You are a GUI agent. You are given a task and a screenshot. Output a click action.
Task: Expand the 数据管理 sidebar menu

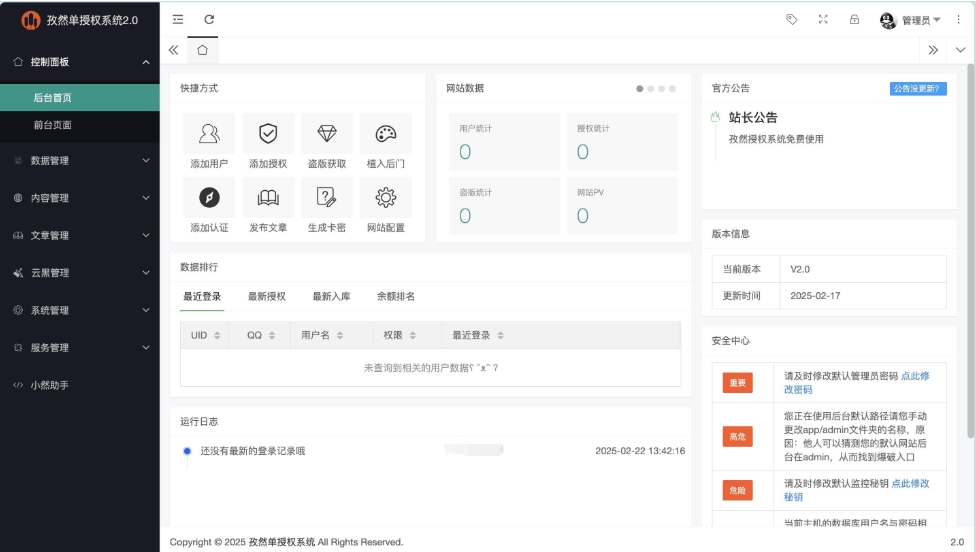(80, 161)
